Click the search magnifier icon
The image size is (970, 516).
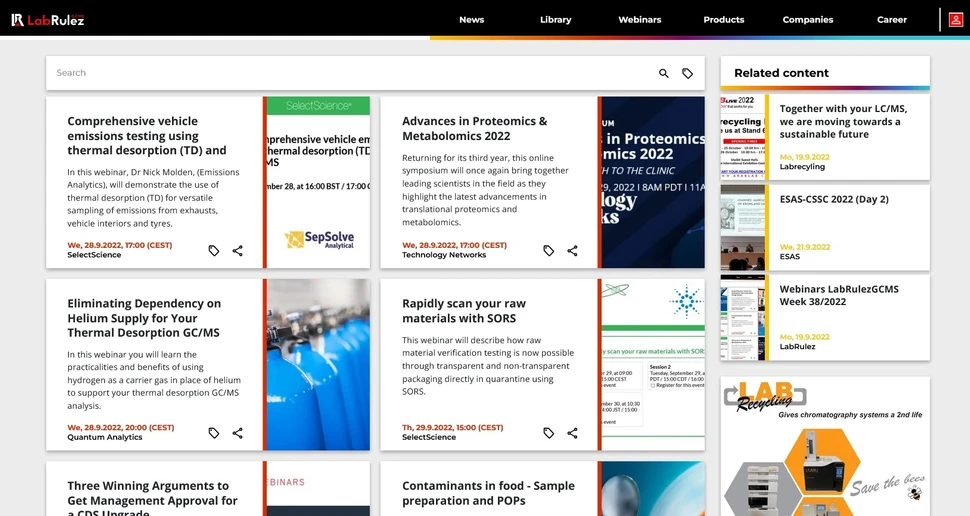pos(664,73)
